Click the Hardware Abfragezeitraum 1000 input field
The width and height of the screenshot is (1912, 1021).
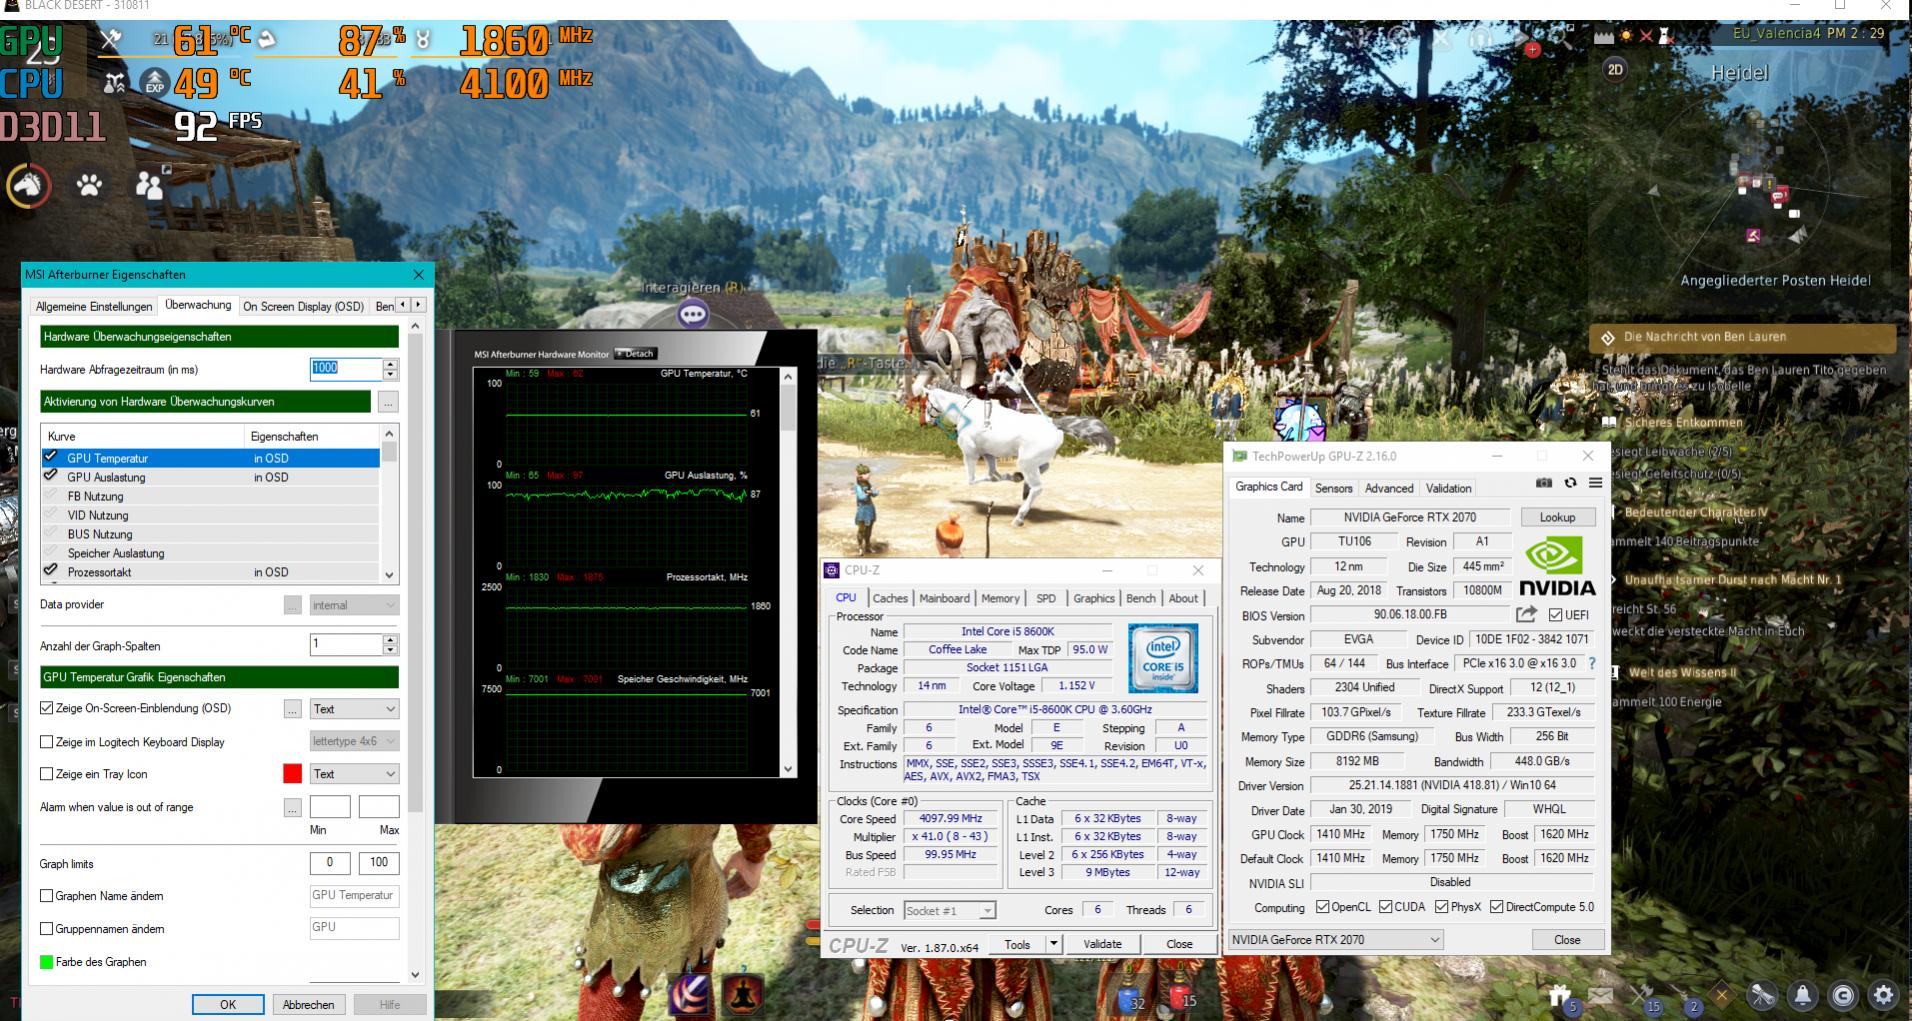click(346, 369)
